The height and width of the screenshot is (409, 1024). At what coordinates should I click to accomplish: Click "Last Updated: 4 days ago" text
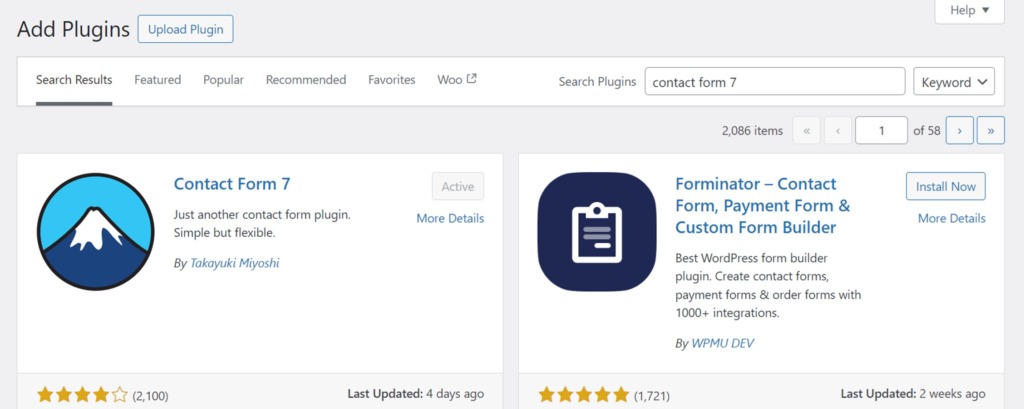416,394
